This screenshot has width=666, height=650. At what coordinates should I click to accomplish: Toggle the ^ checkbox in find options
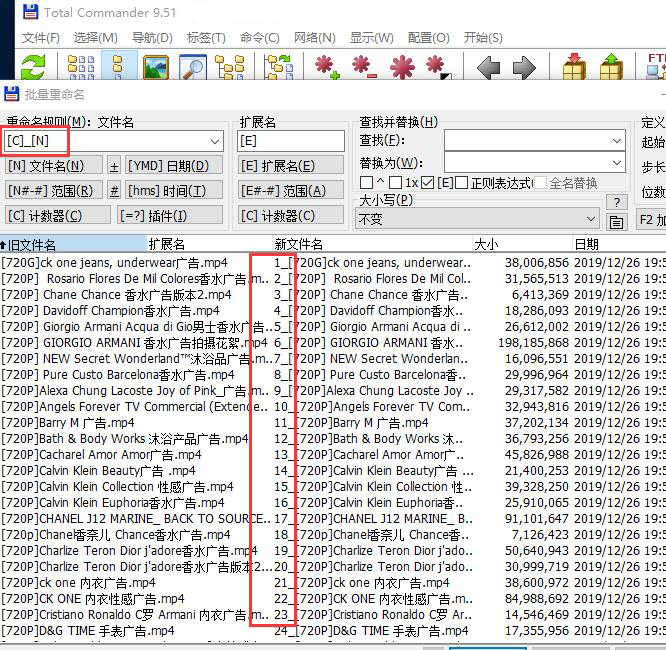click(x=366, y=183)
